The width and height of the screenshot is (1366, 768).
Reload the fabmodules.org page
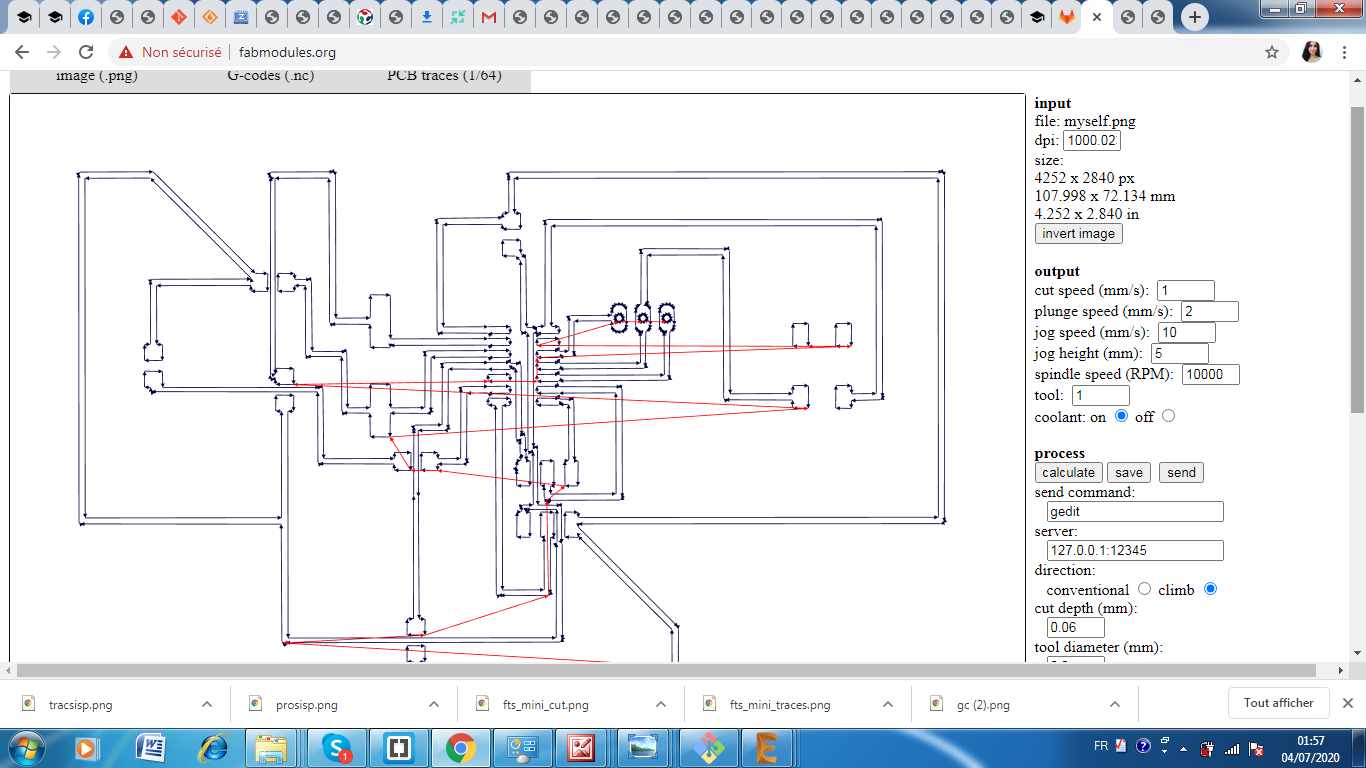click(86, 52)
